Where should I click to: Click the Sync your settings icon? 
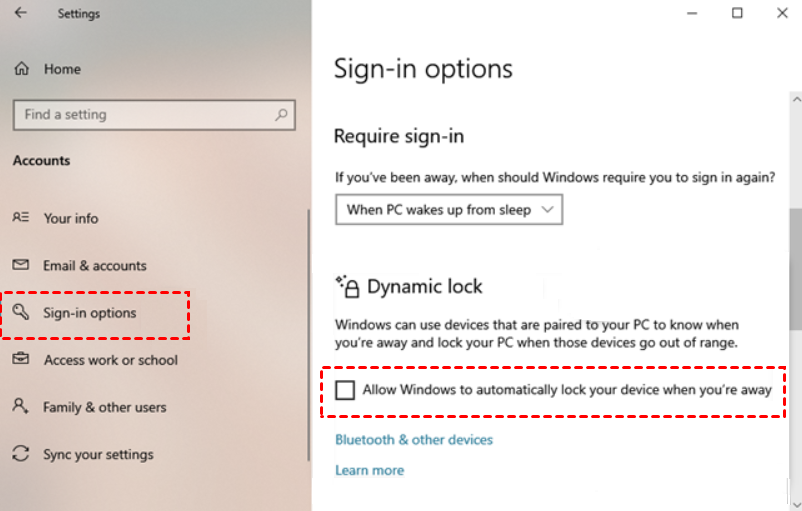(x=21, y=454)
